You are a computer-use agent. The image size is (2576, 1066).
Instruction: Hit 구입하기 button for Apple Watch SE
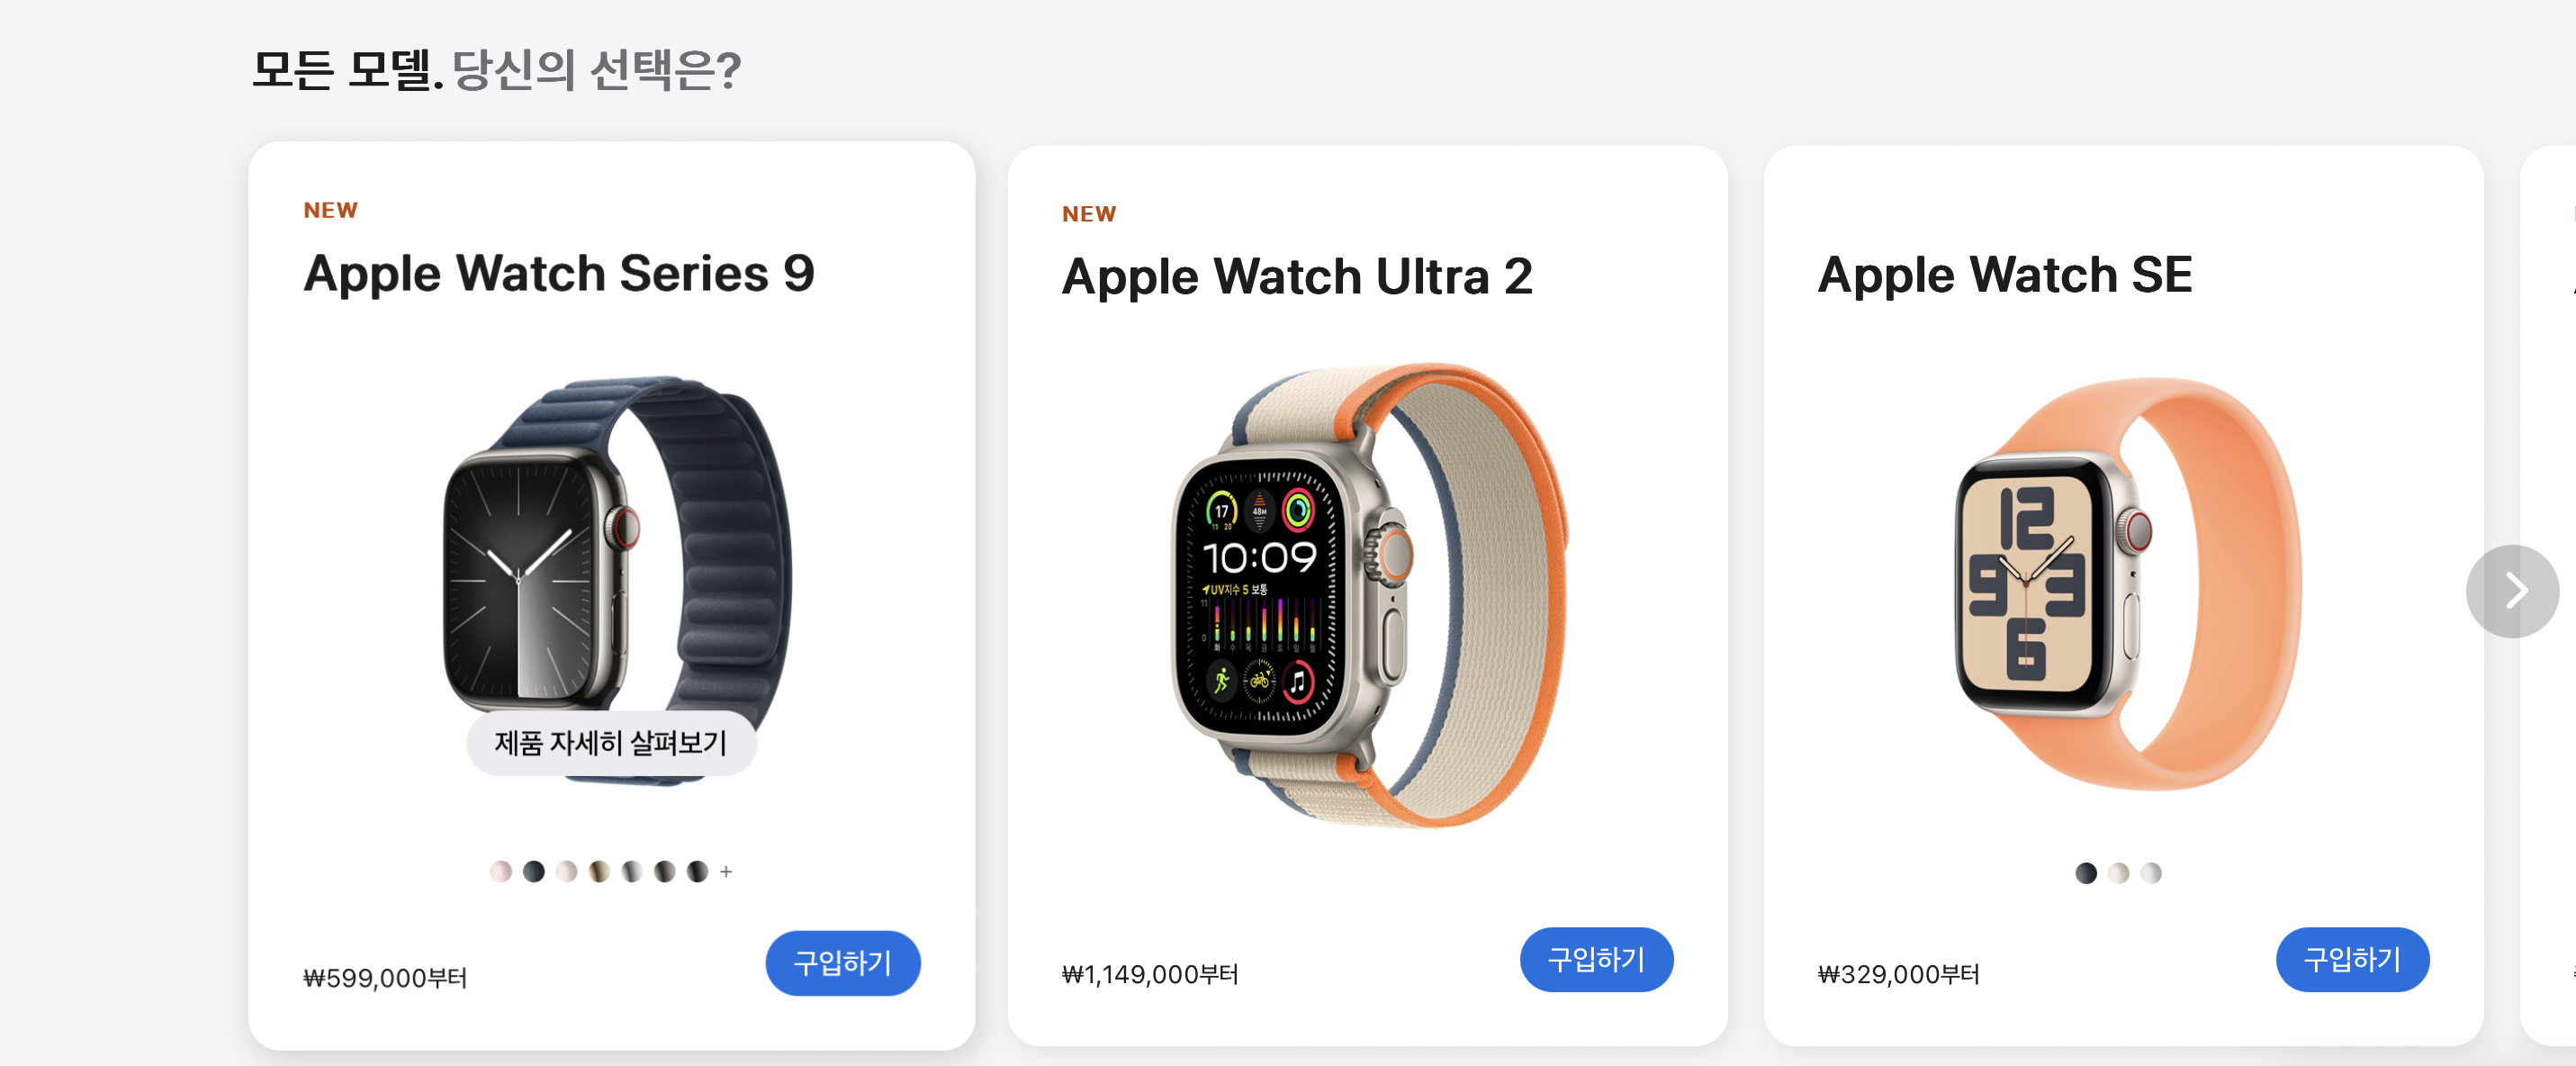[x=2353, y=960]
